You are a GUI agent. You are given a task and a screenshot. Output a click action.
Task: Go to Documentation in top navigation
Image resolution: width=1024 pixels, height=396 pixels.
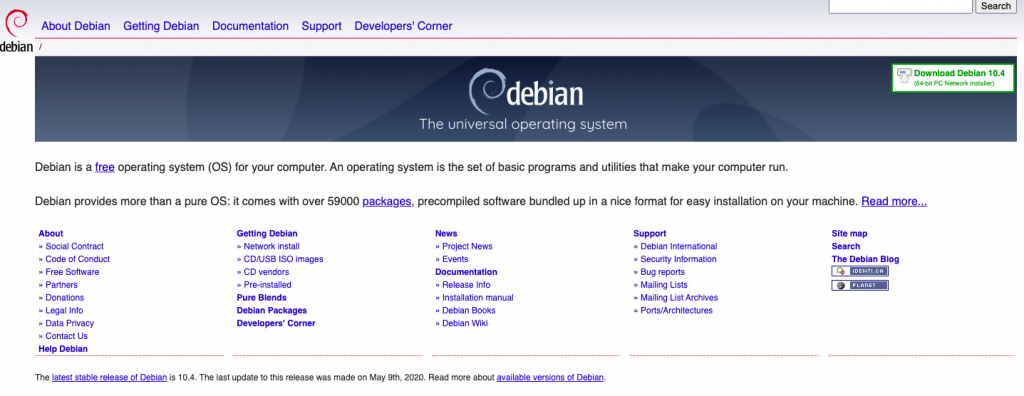[x=250, y=26]
